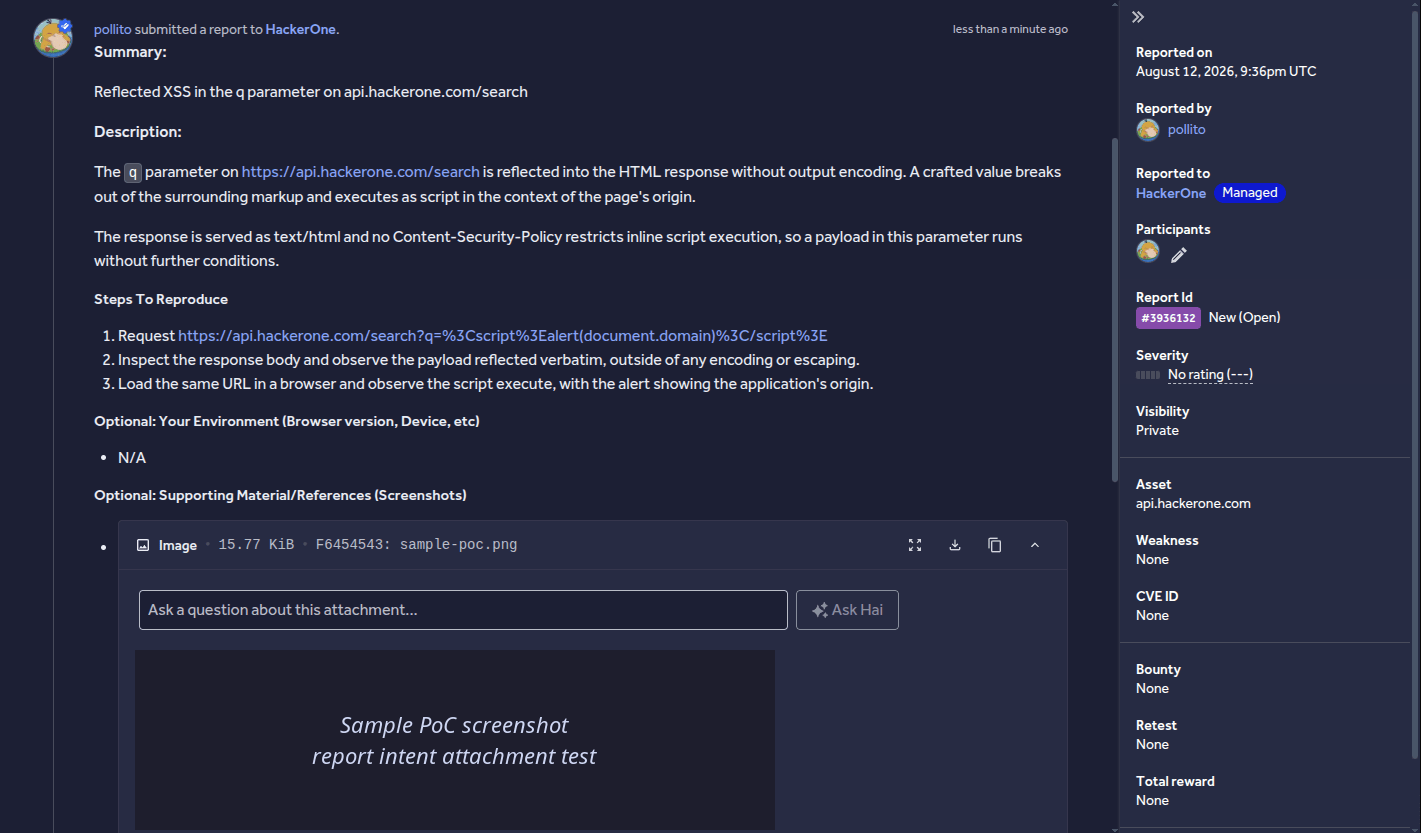The width and height of the screenshot is (1421, 833).
Task: Click asset value api.hackerone.com
Action: 1193,504
